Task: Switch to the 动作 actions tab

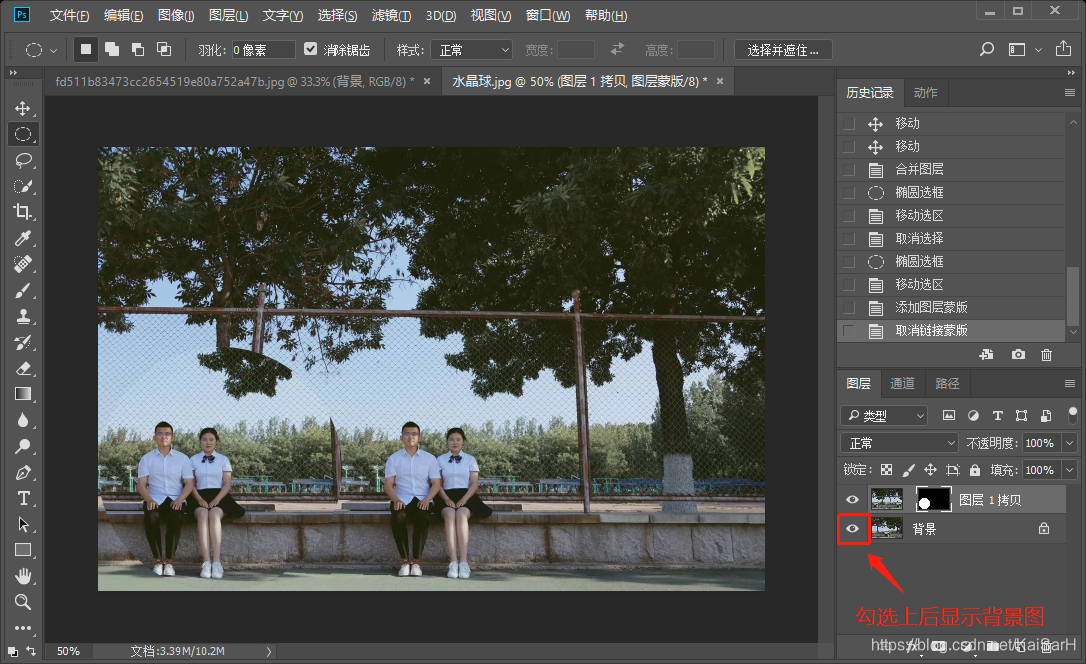Action: [925, 93]
